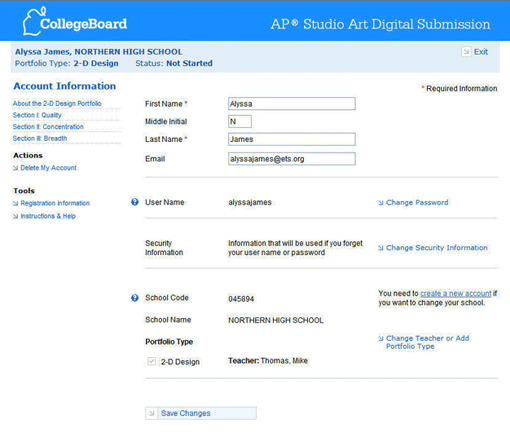Open help icon beside School Code
Screen dimensions: 510x441
[x=135, y=298]
